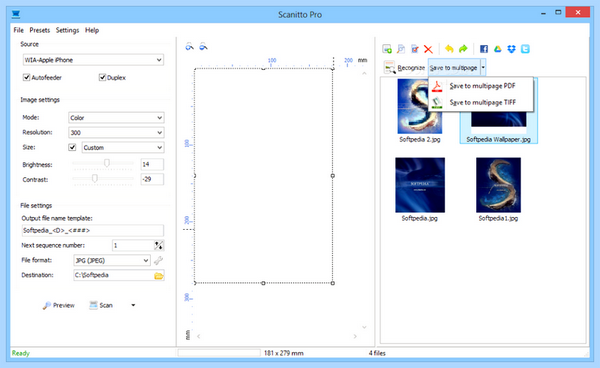Click the view image magnifier icon
Screen dimensions: 600x368
point(401,49)
